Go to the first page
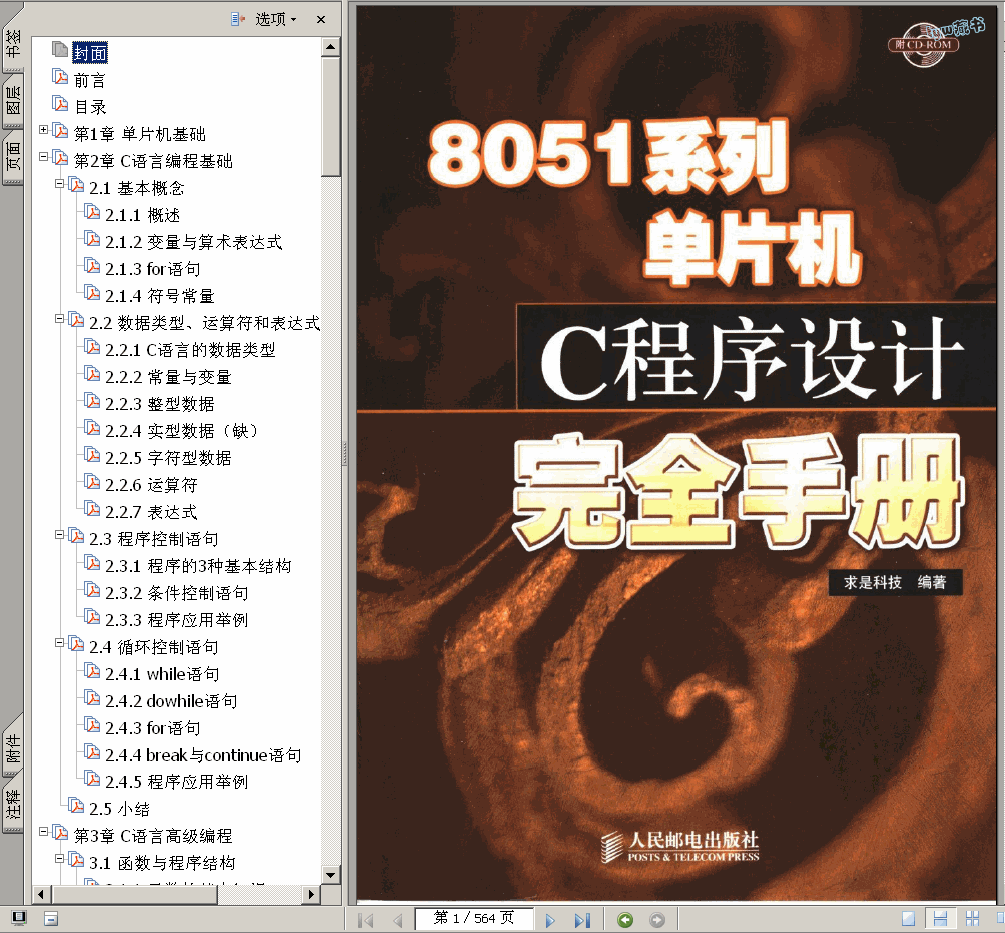 click(x=366, y=919)
